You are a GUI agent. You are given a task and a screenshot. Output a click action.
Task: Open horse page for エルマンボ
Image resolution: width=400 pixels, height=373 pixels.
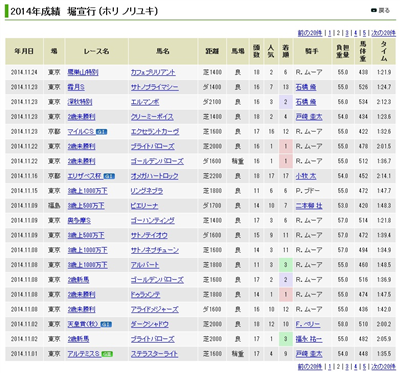point(145,102)
